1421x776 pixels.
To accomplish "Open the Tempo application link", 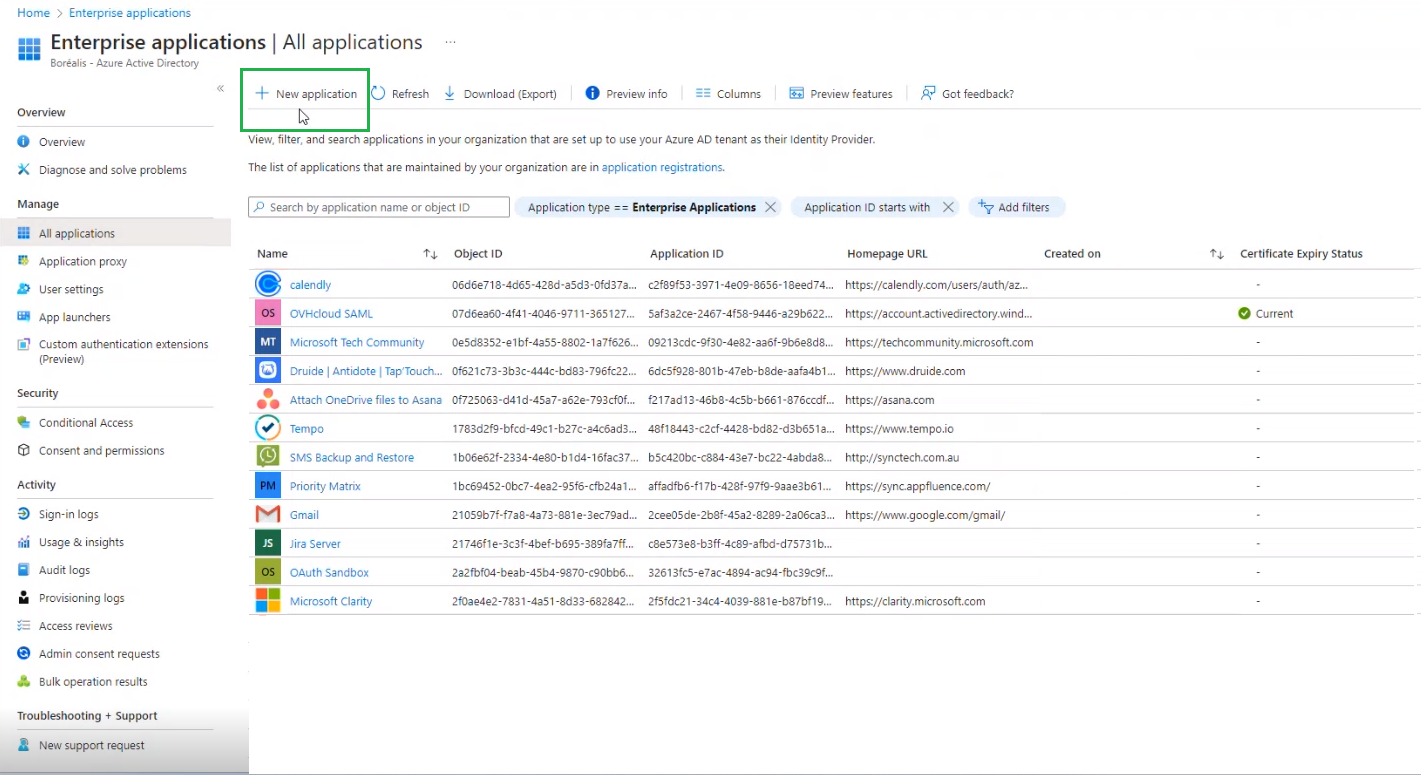I will (x=307, y=429).
